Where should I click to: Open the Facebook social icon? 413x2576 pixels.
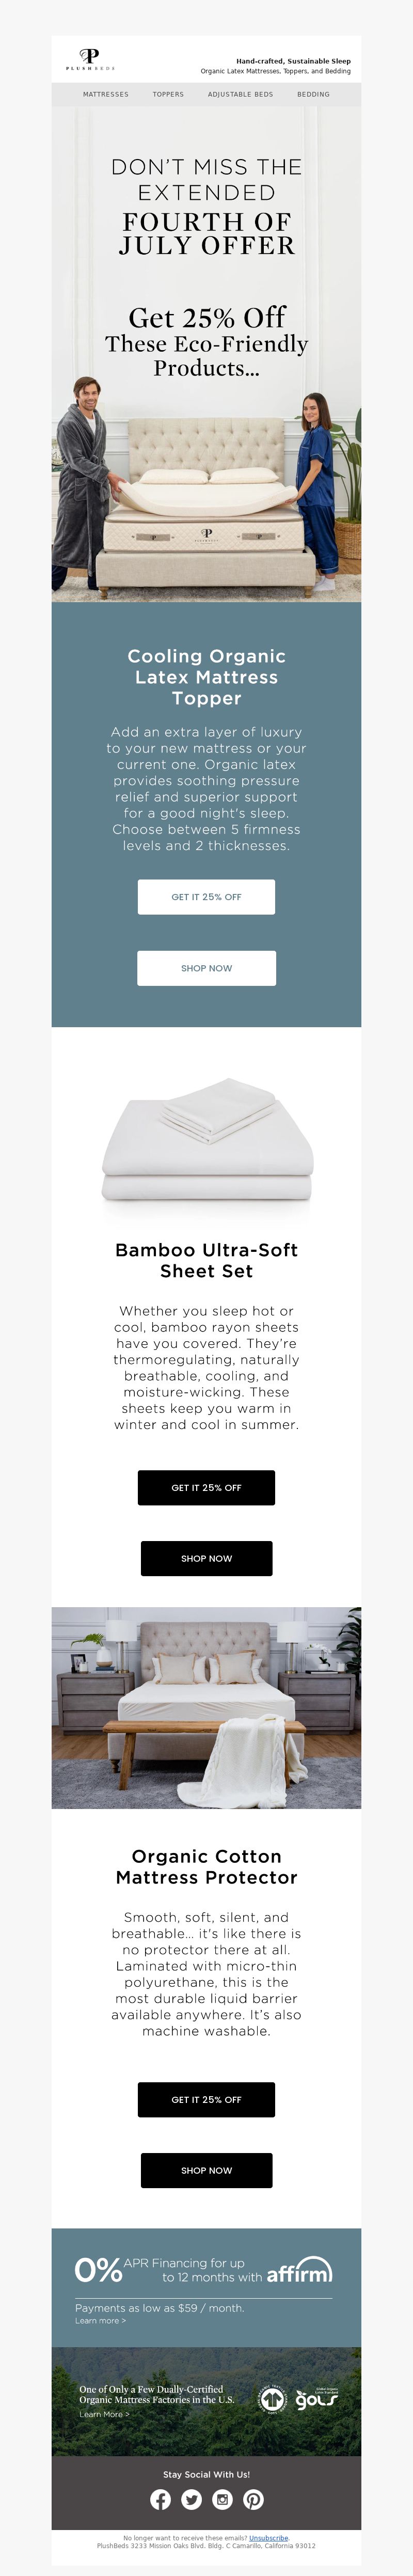click(x=160, y=2499)
